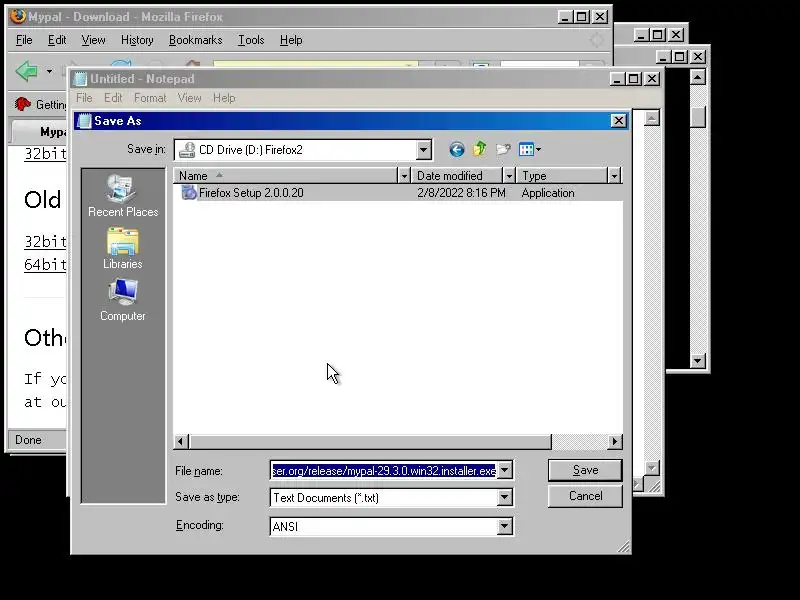Click the CD drive icon in Save in
This screenshot has height=600, width=800.
187,149
